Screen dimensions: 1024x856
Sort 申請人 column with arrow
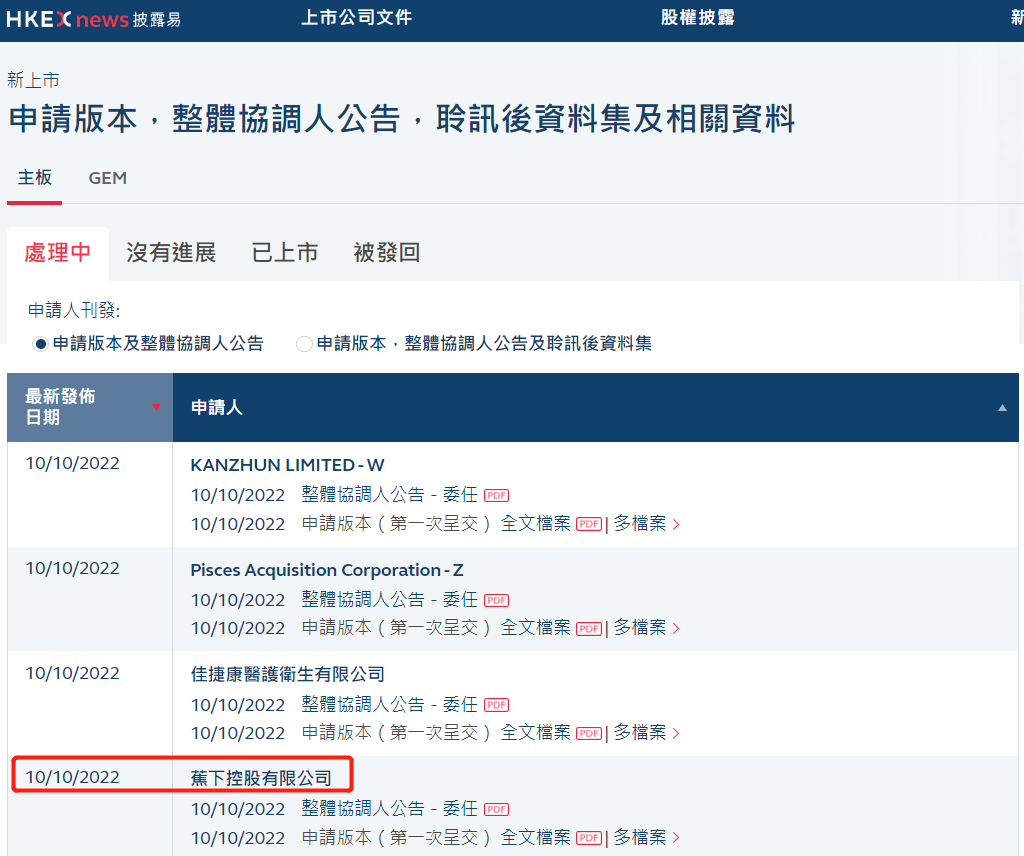(1002, 408)
